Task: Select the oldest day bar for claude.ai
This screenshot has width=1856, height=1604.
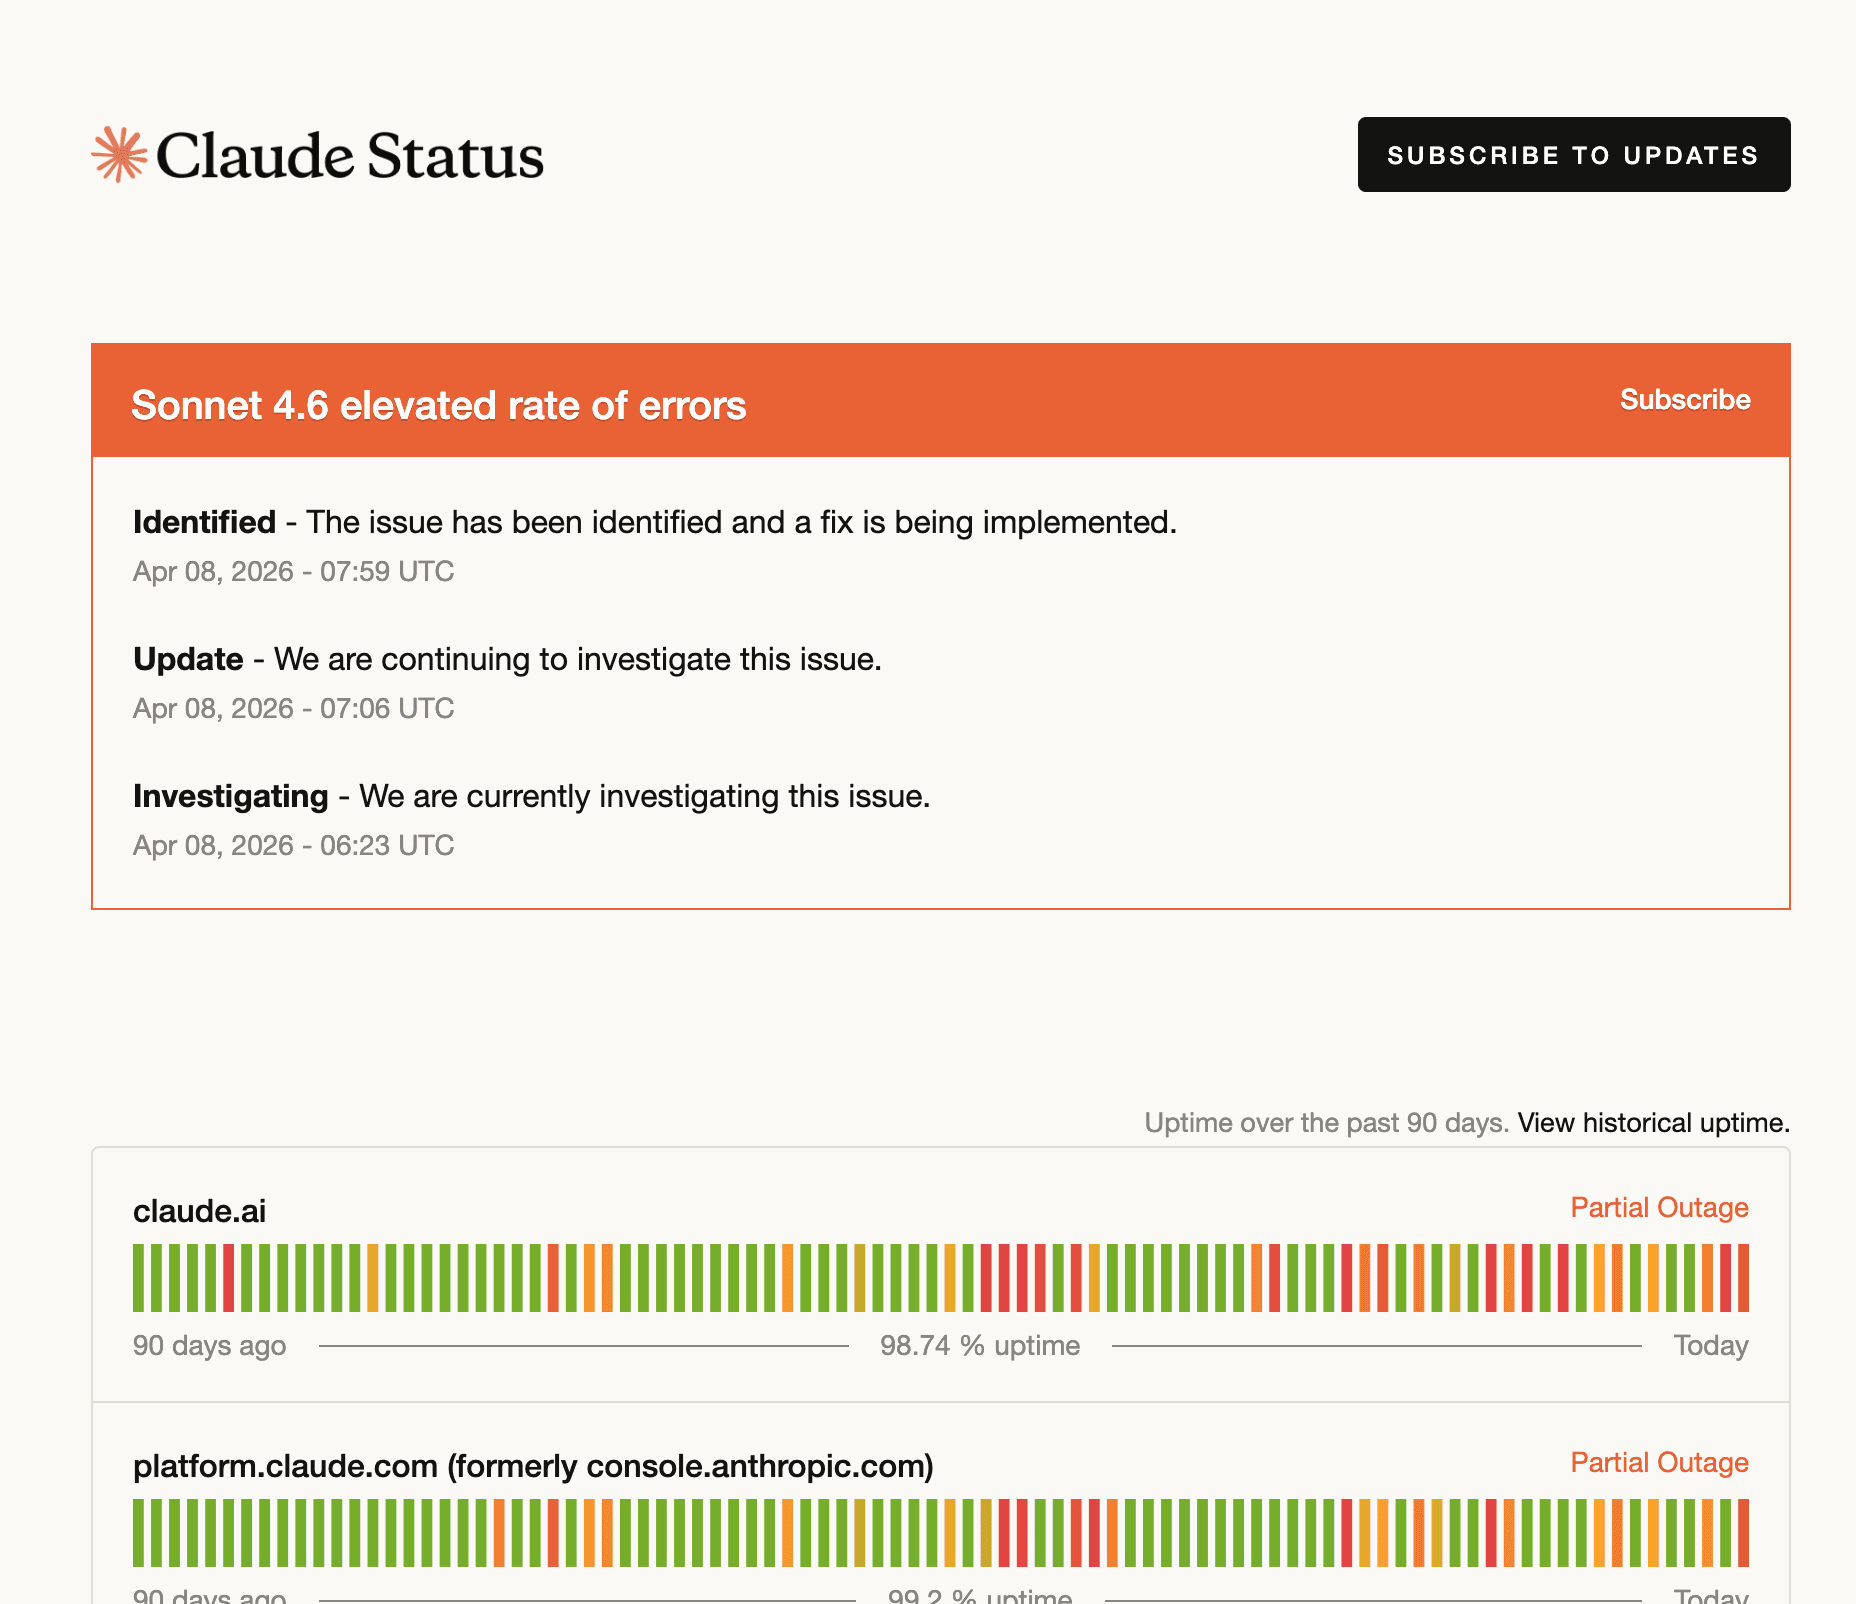Action: point(139,1278)
